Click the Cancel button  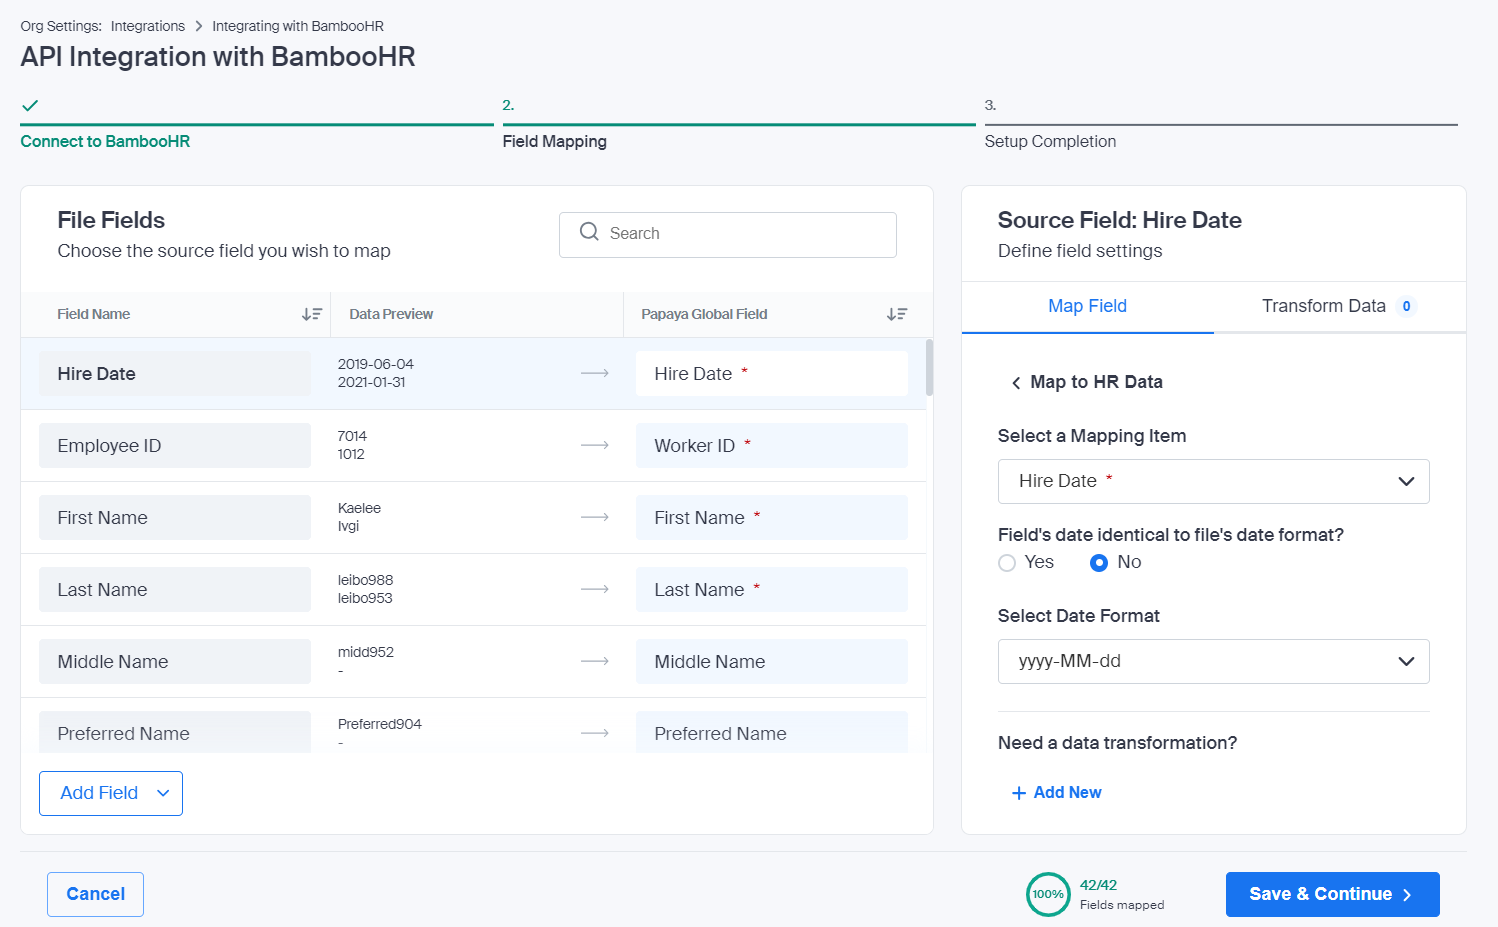(x=95, y=894)
